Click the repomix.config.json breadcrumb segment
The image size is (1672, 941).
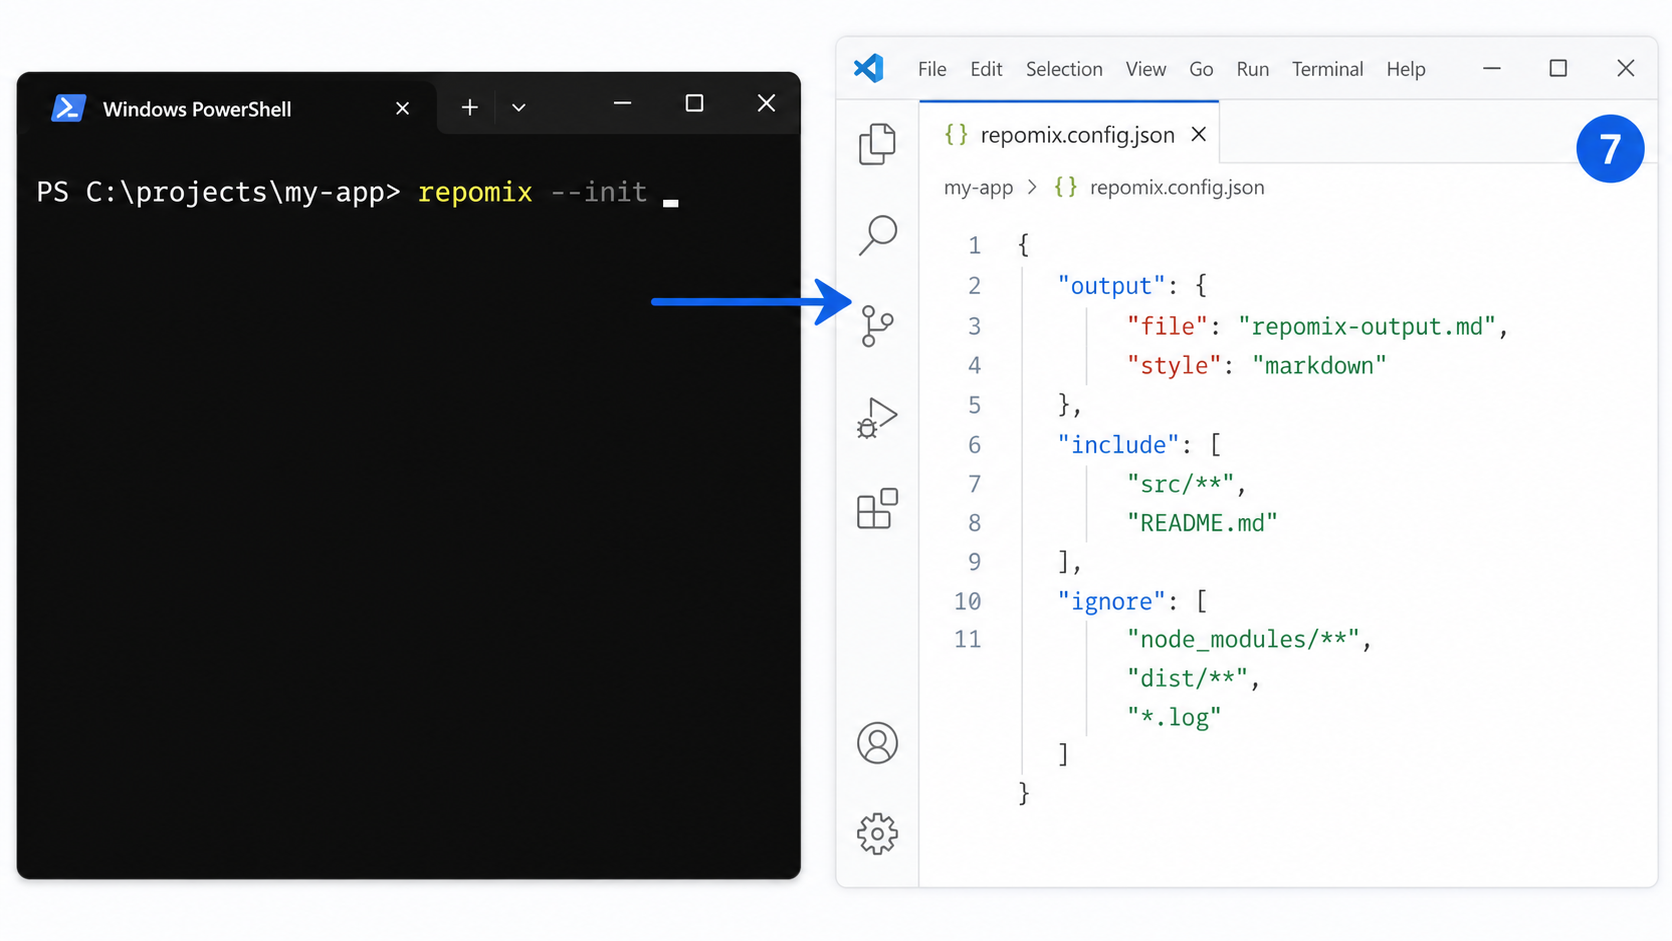1177,187
